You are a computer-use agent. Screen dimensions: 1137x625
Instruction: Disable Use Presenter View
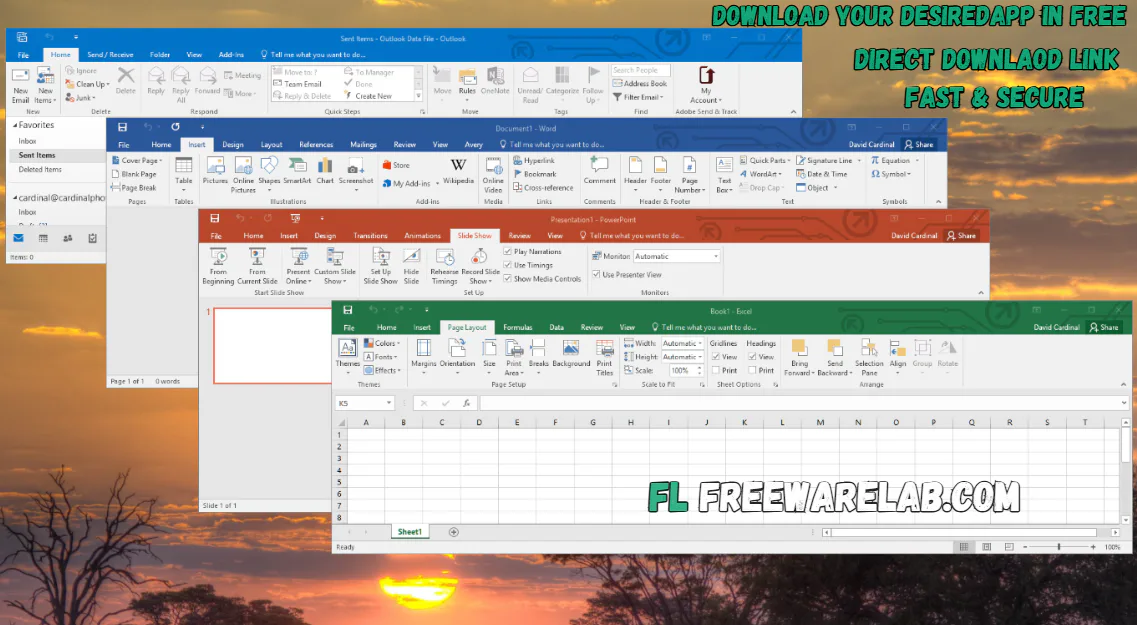click(594, 274)
